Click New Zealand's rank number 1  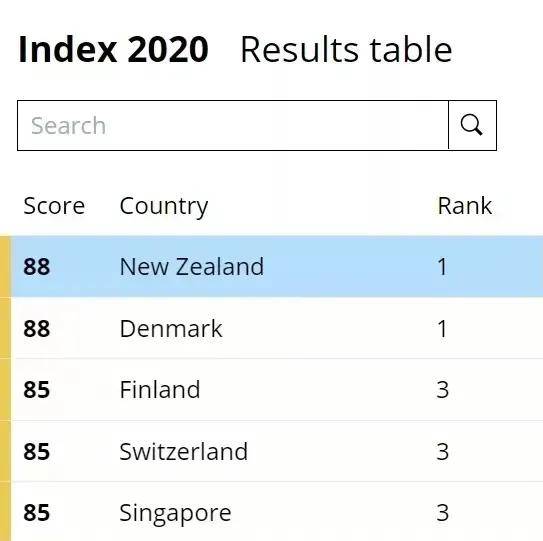[x=442, y=267]
